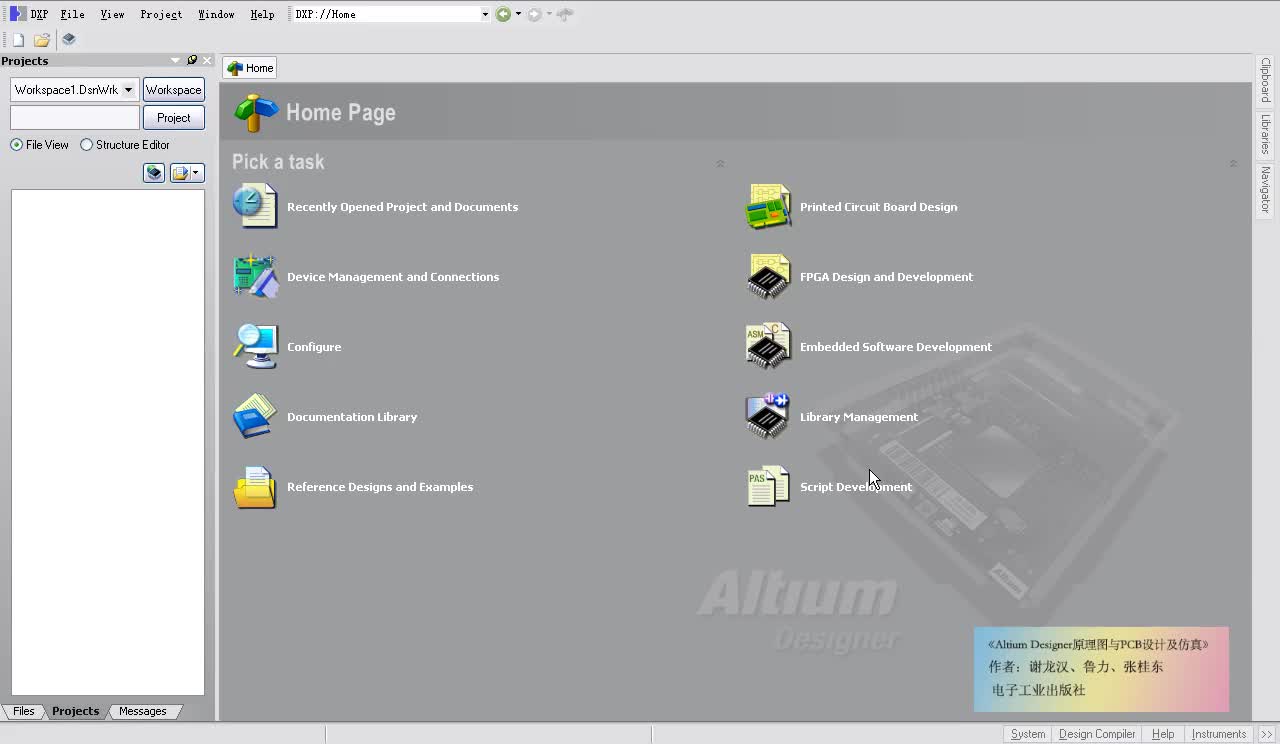
Task: Switch to the Home document tab
Action: pos(250,68)
